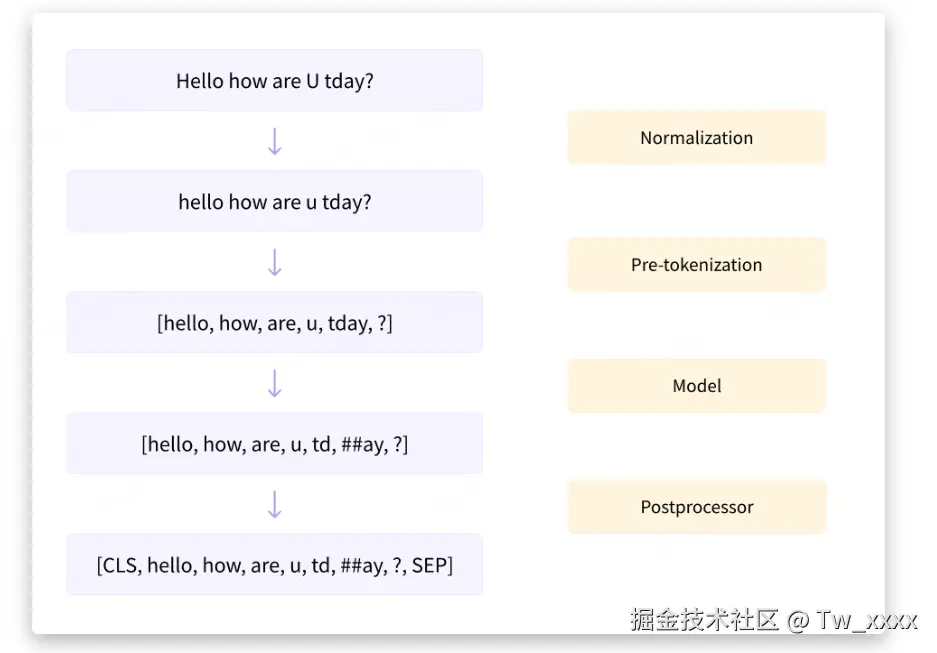937x653 pixels.
Task: Select the token list box without CLS containing "td"
Action: (x=274, y=444)
